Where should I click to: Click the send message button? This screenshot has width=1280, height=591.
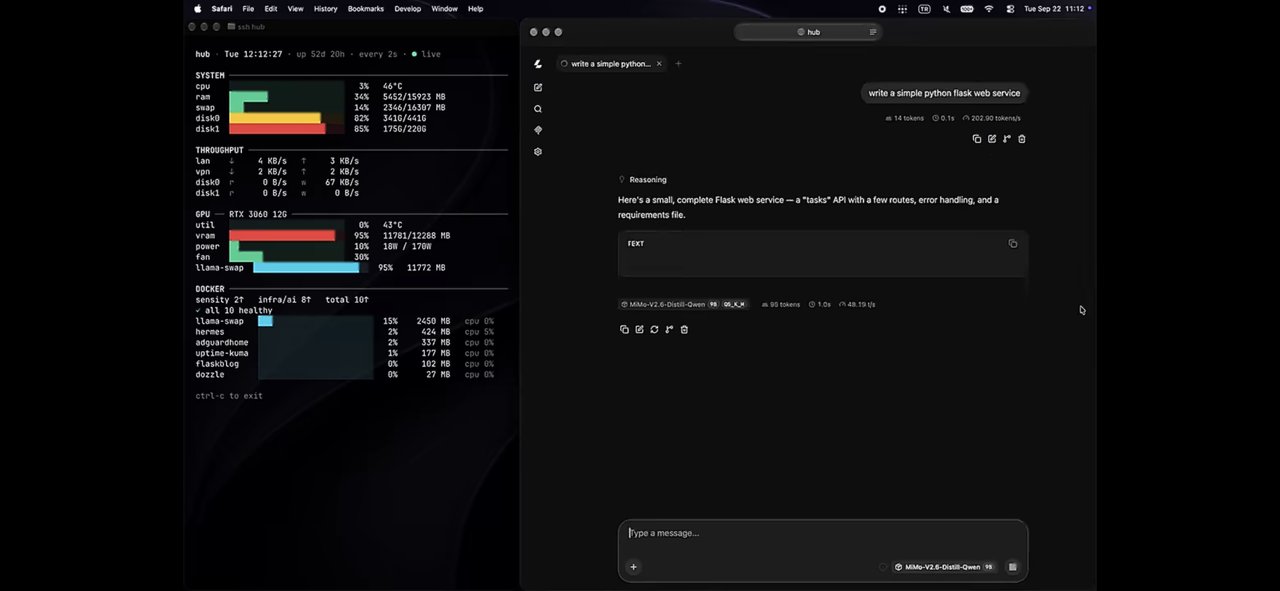pos(1012,567)
